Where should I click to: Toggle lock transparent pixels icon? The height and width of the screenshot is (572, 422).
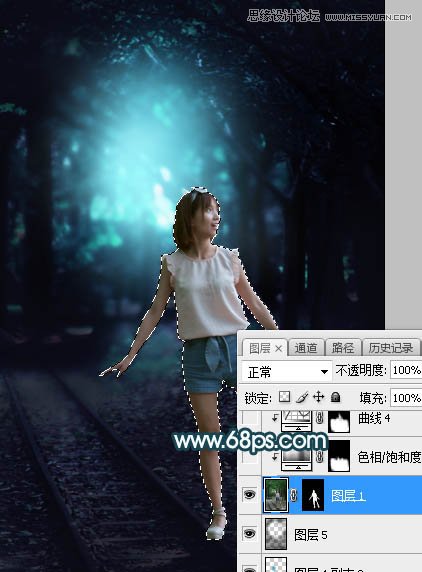coord(284,397)
